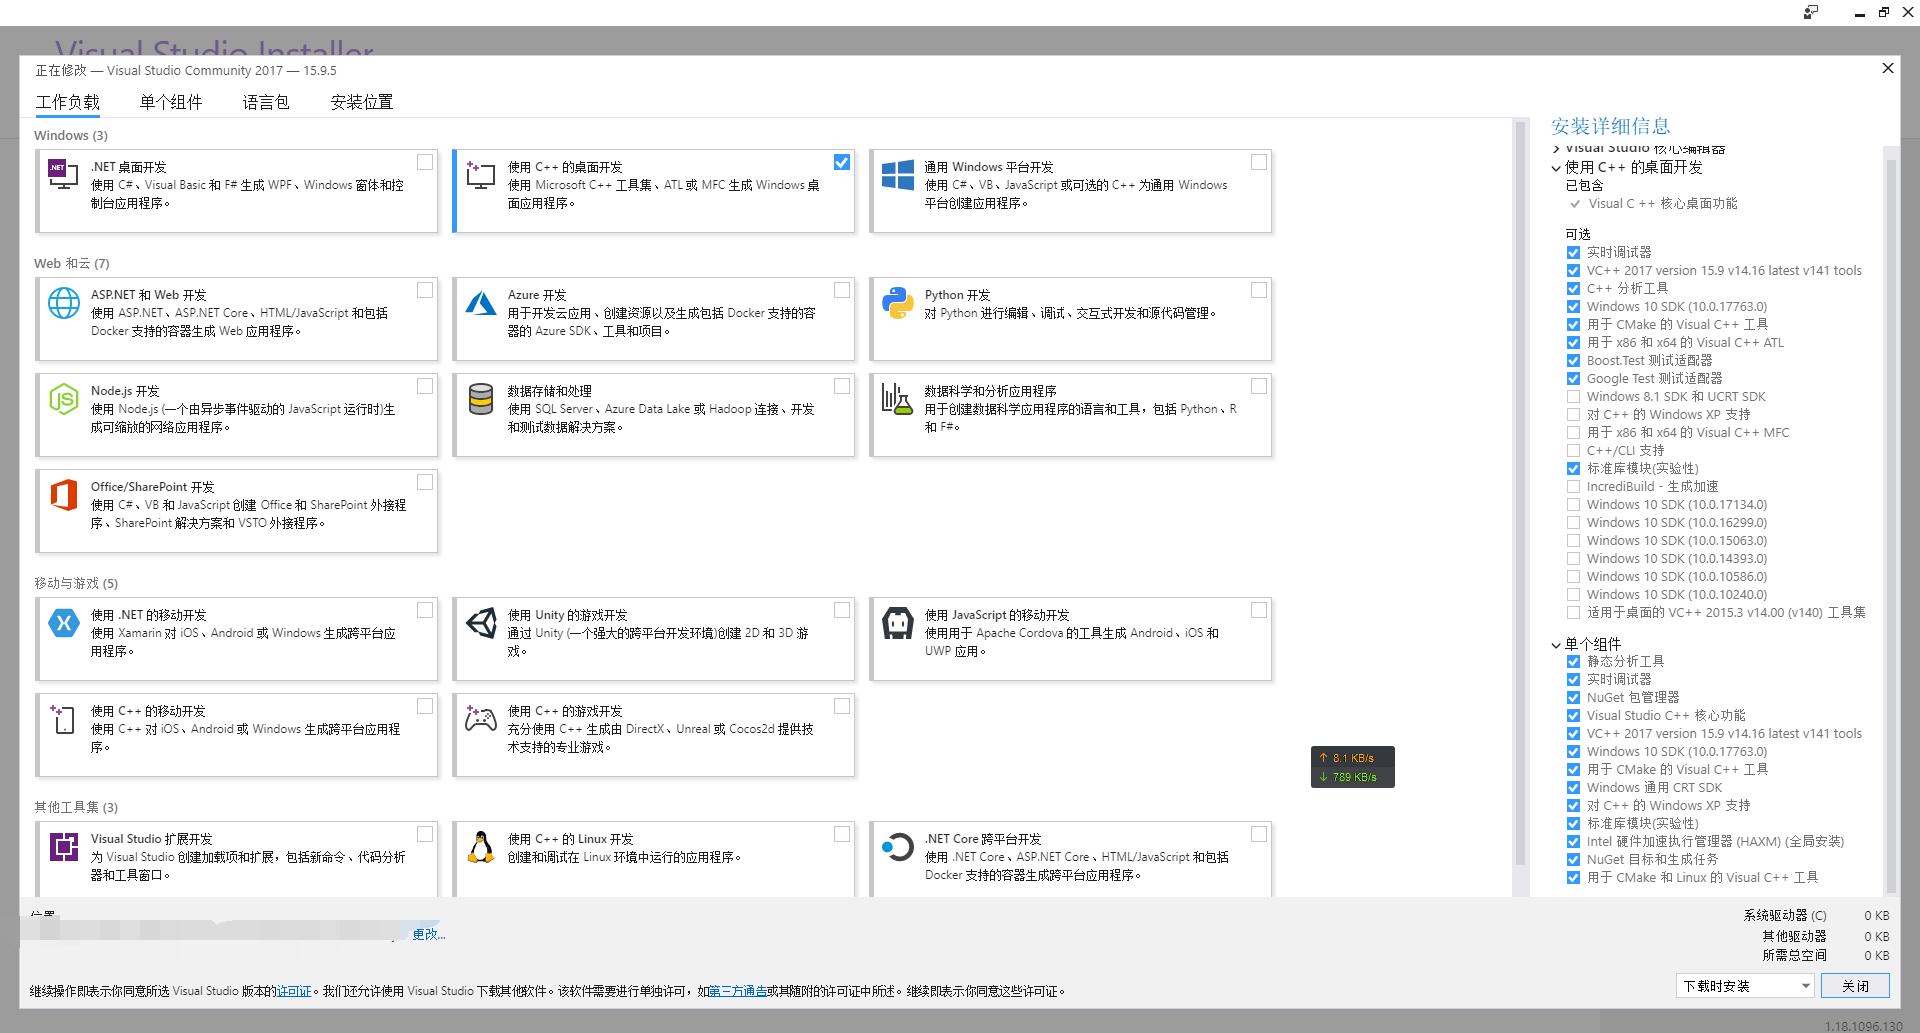Viewport: 1920px width, 1033px height.
Task: Enable C++/CLI 支持 option
Action: click(x=1573, y=451)
